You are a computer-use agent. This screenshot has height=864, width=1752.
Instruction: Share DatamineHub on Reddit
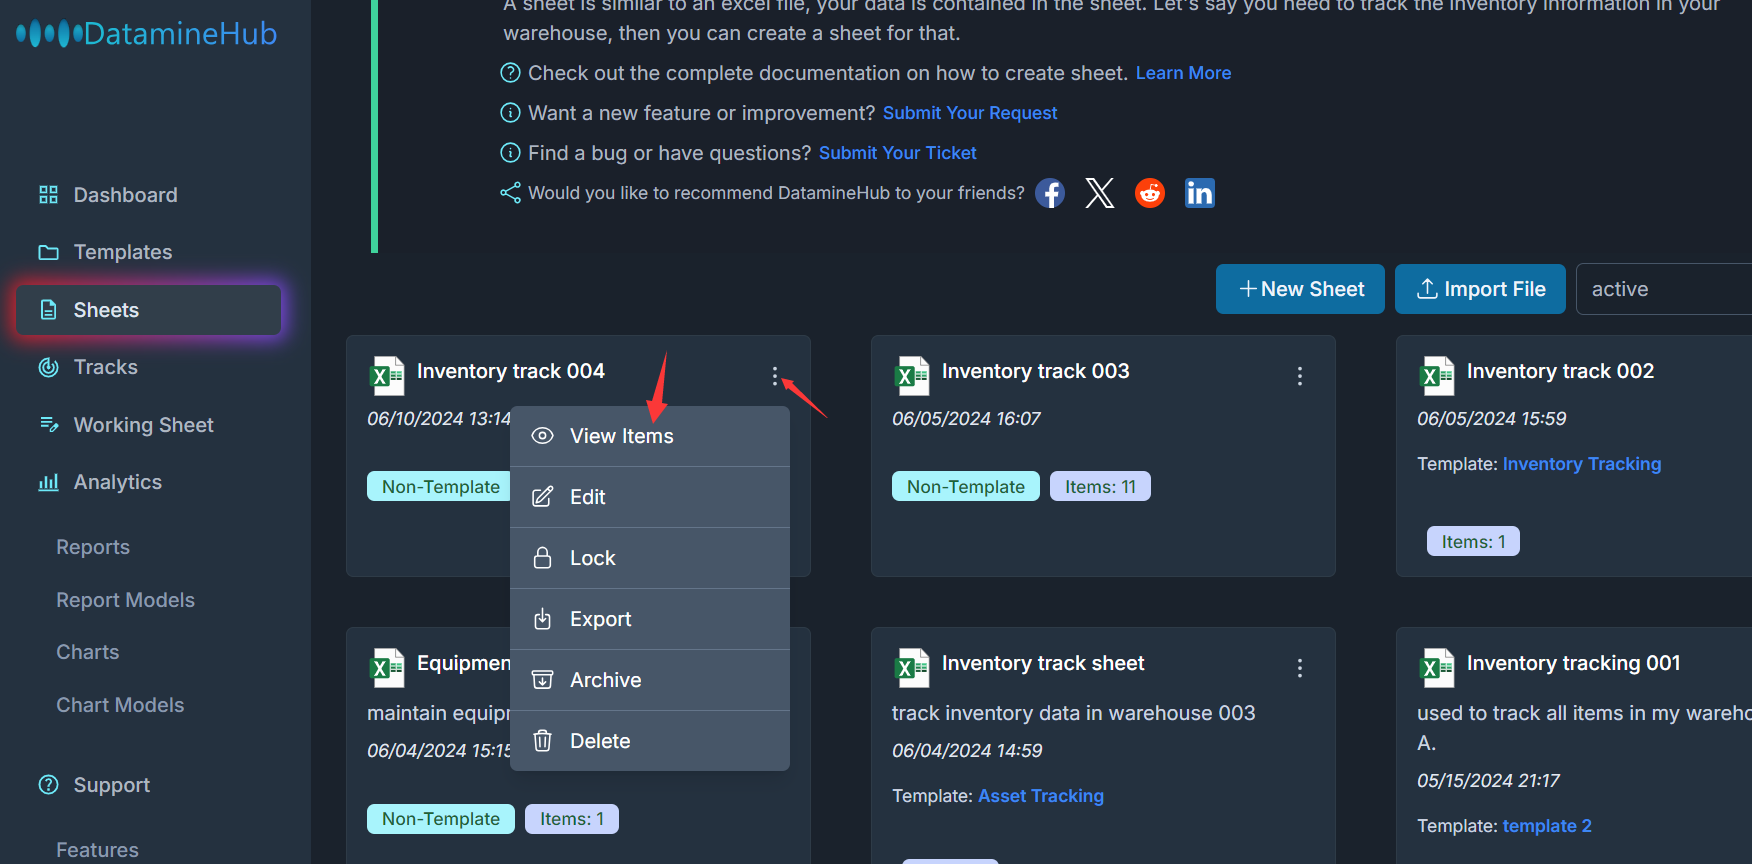[x=1150, y=193]
